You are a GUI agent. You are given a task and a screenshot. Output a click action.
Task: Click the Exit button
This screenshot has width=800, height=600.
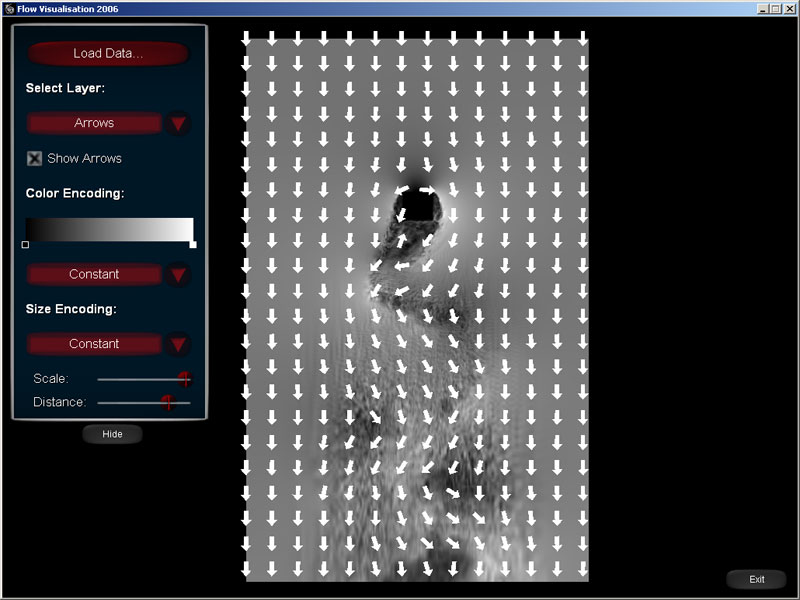click(x=757, y=580)
